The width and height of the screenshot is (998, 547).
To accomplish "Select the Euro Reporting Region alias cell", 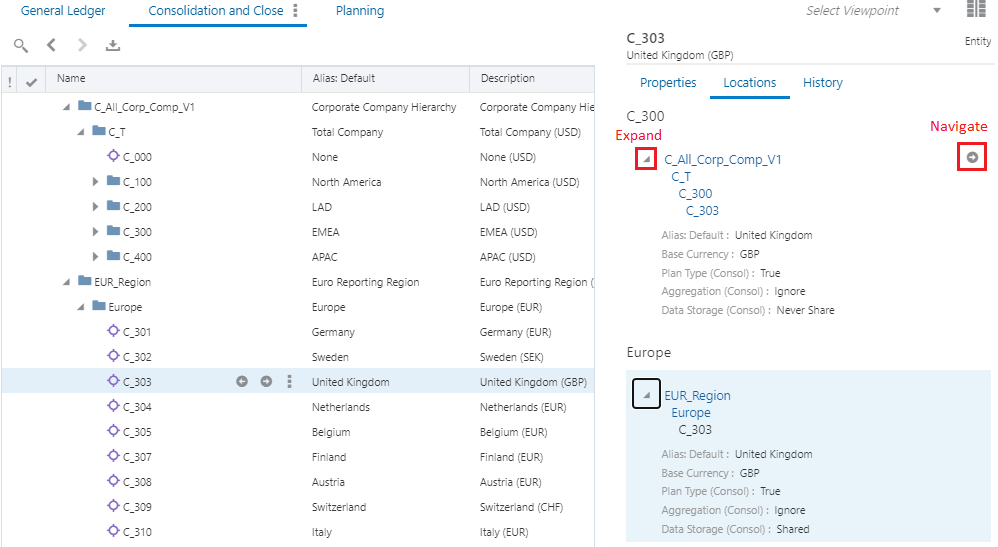I will point(365,282).
